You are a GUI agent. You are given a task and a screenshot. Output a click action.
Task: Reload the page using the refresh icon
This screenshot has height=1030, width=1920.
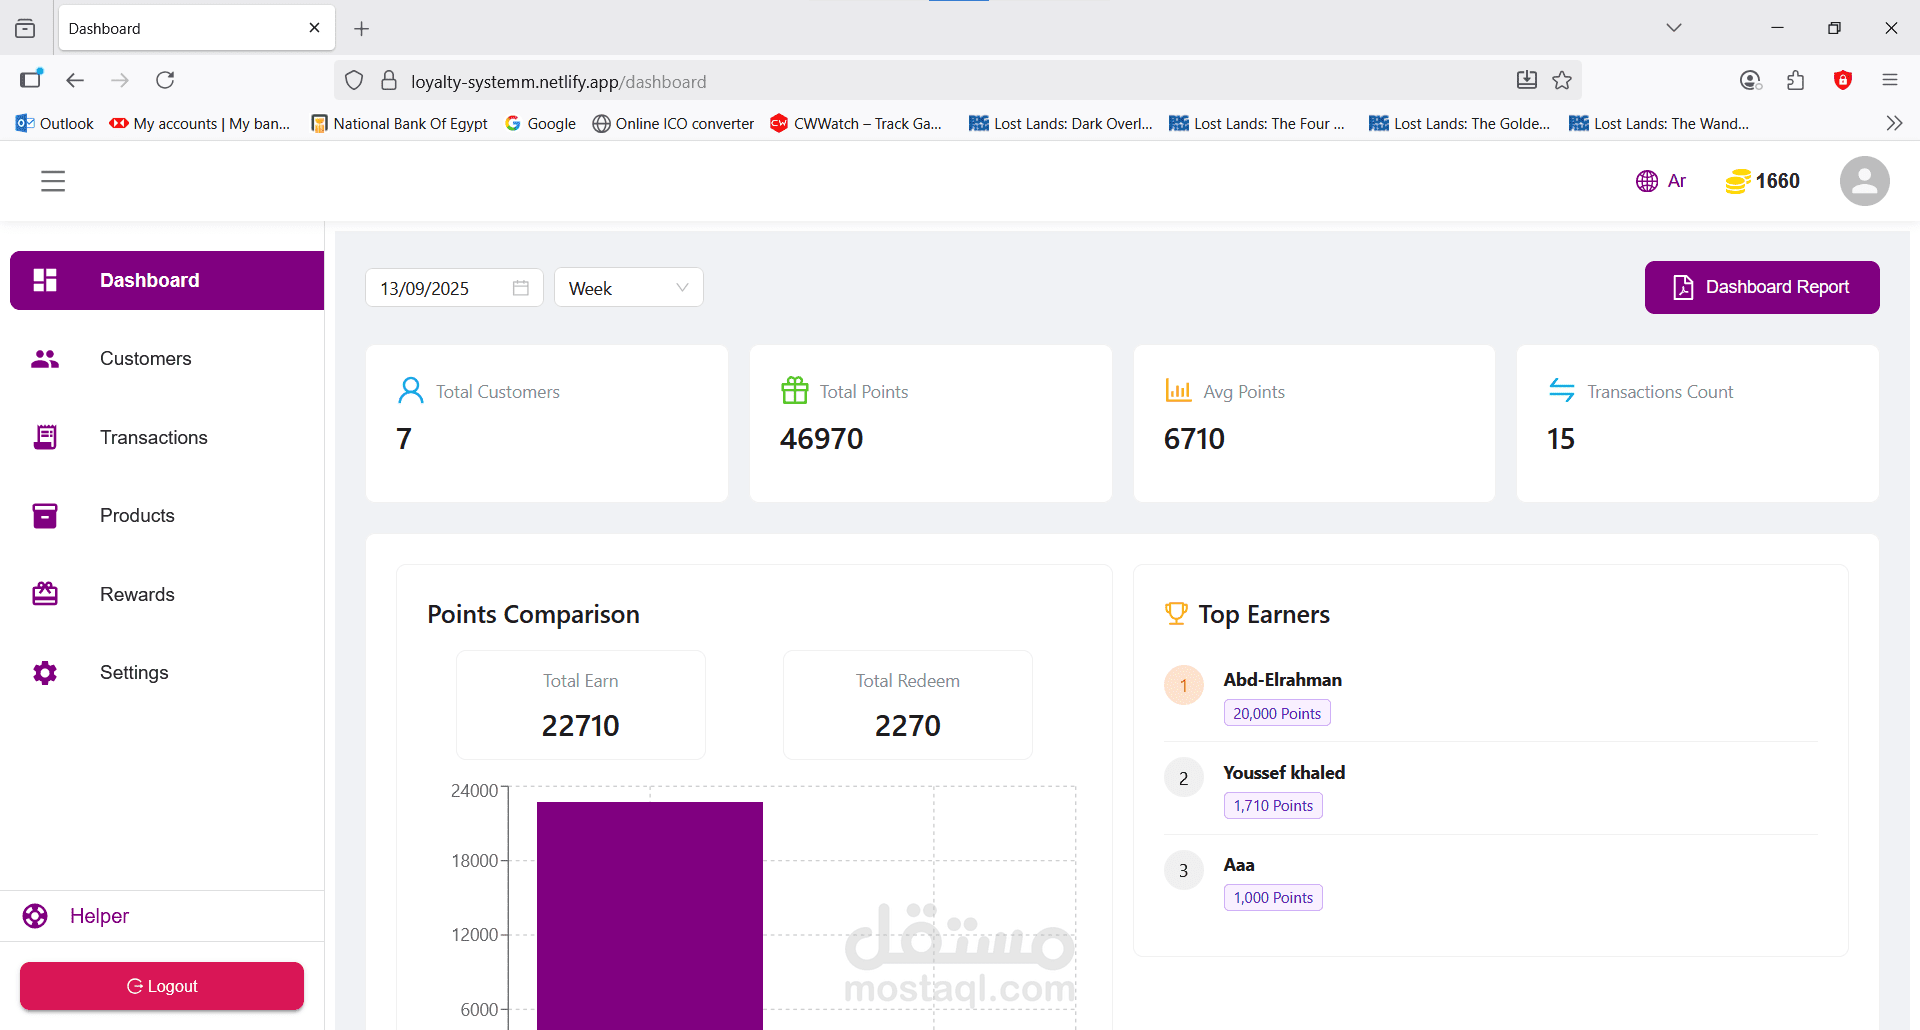click(x=165, y=80)
